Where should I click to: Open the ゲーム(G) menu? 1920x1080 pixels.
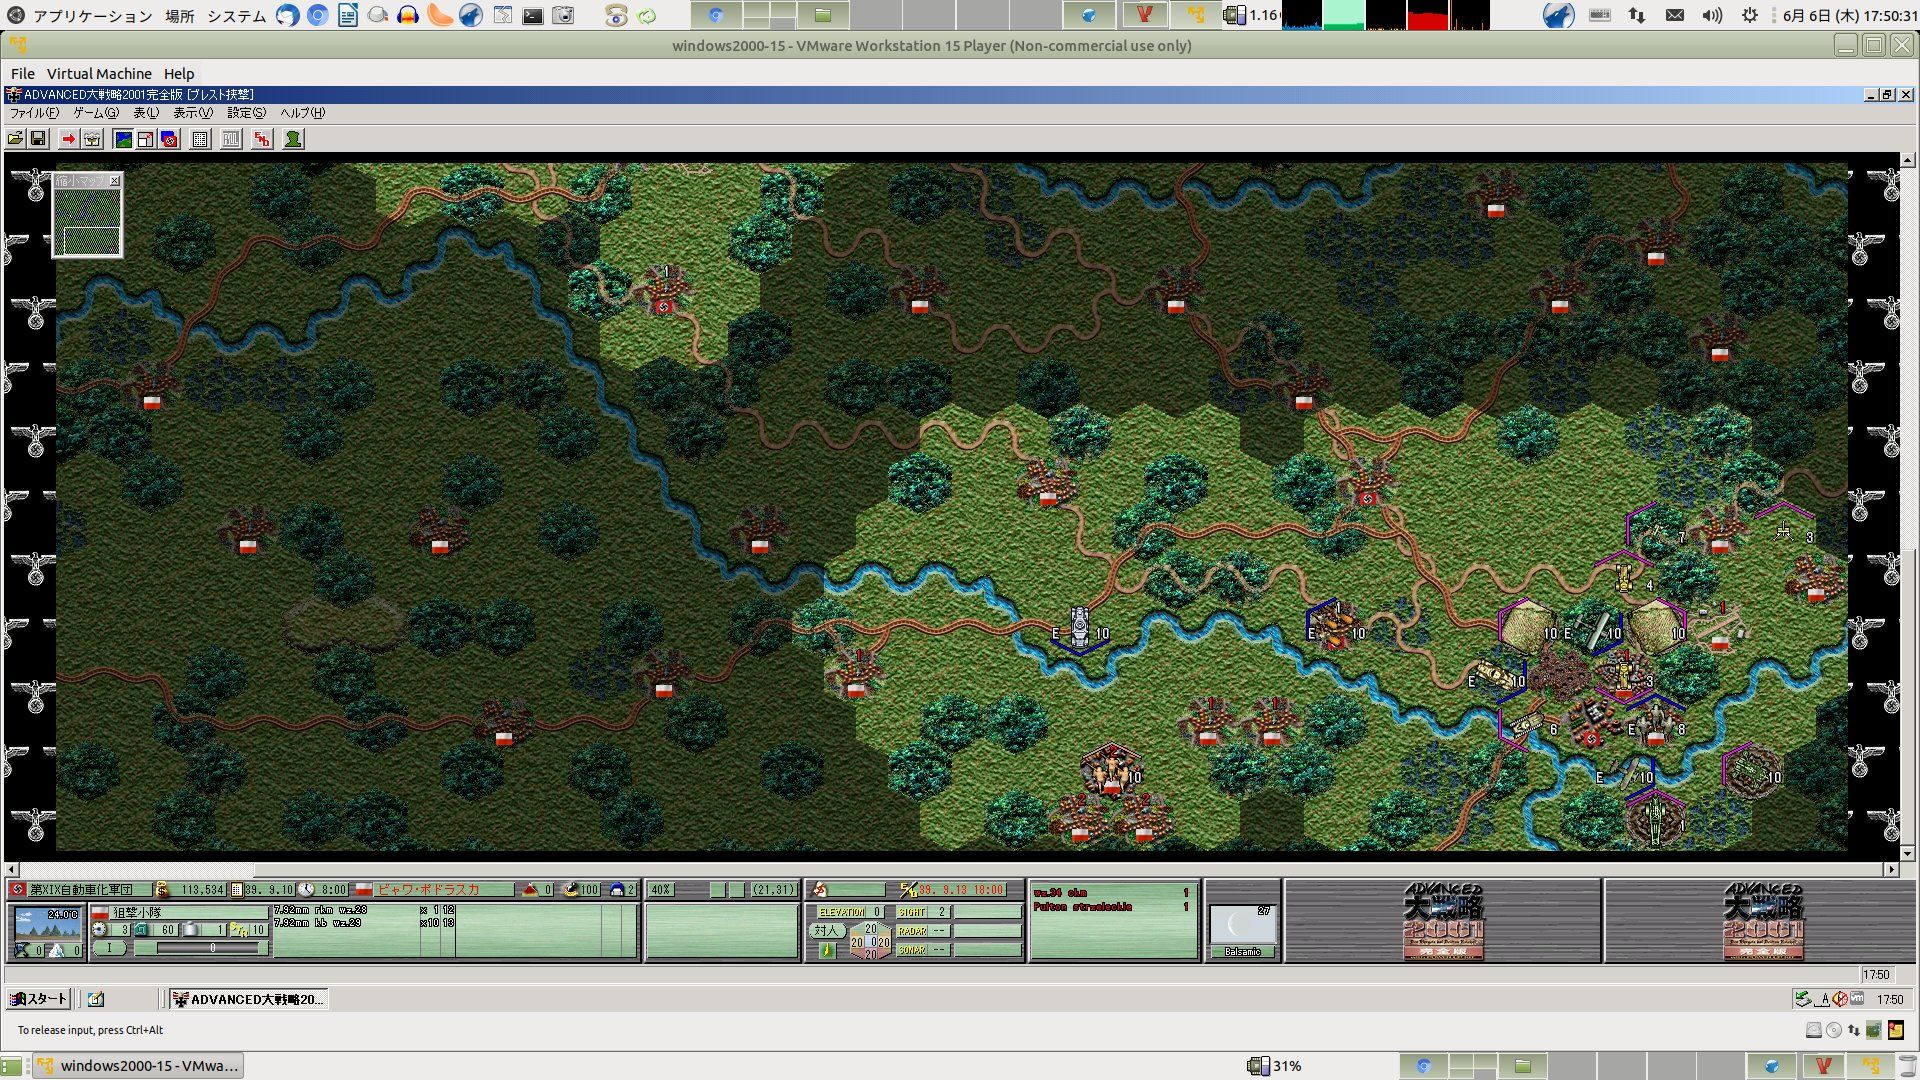tap(95, 113)
